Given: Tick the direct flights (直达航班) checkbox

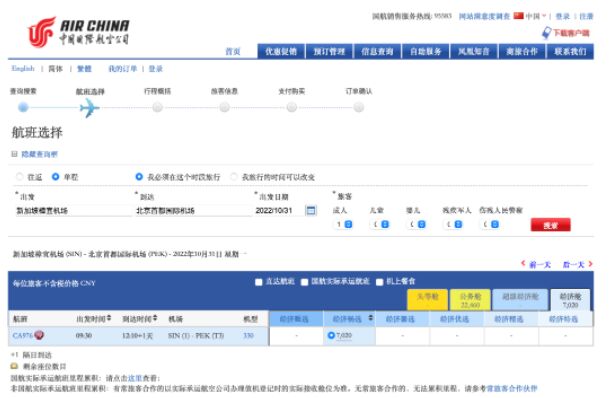Looking at the screenshot, I should 258,282.
